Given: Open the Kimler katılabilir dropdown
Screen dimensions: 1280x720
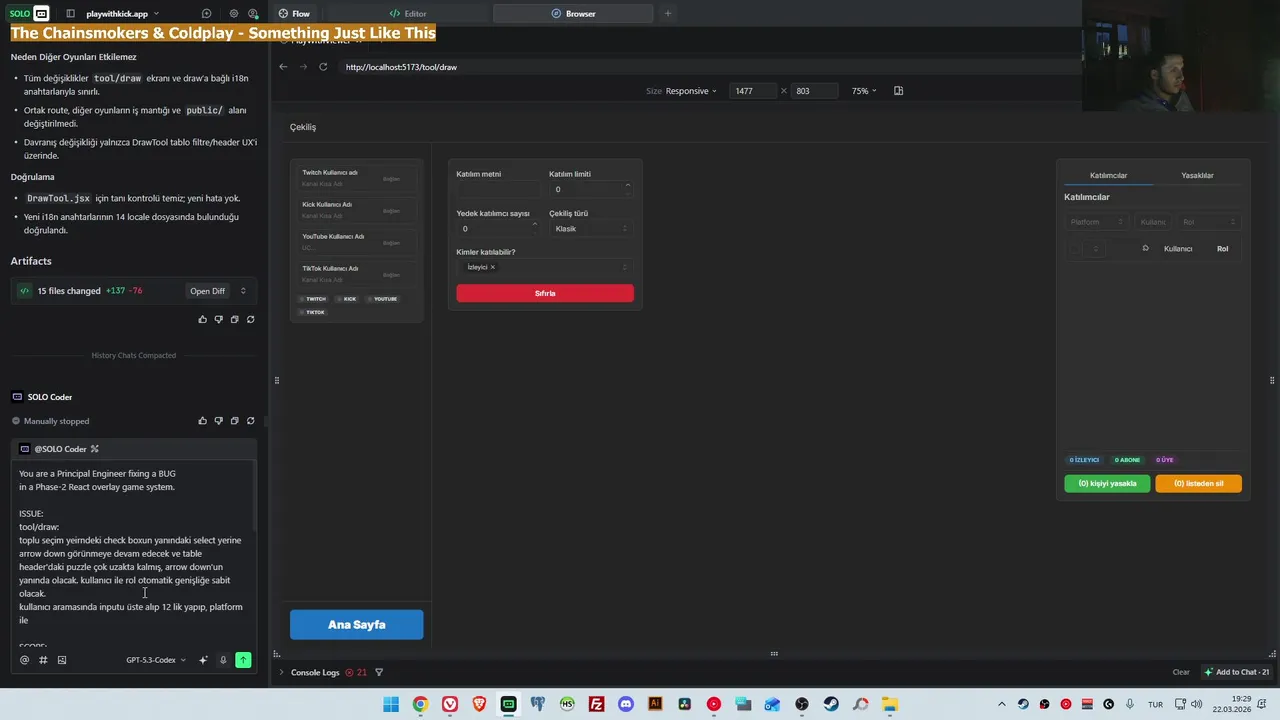Looking at the screenshot, I should 544,267.
